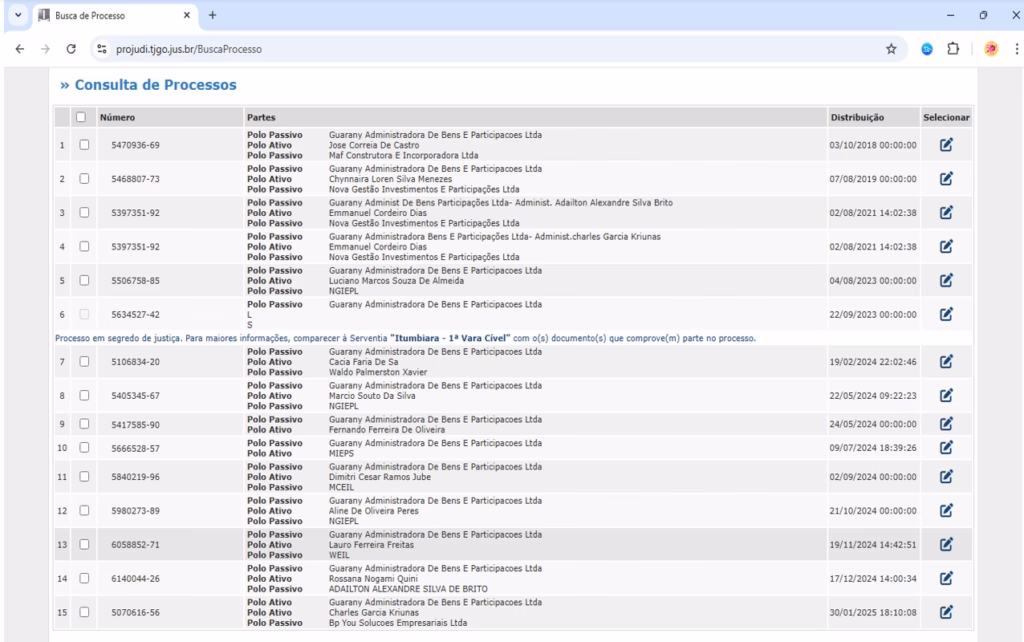This screenshot has height=642, width=1024.
Task: Click select icon for process 5468807-73
Action: click(x=945, y=179)
